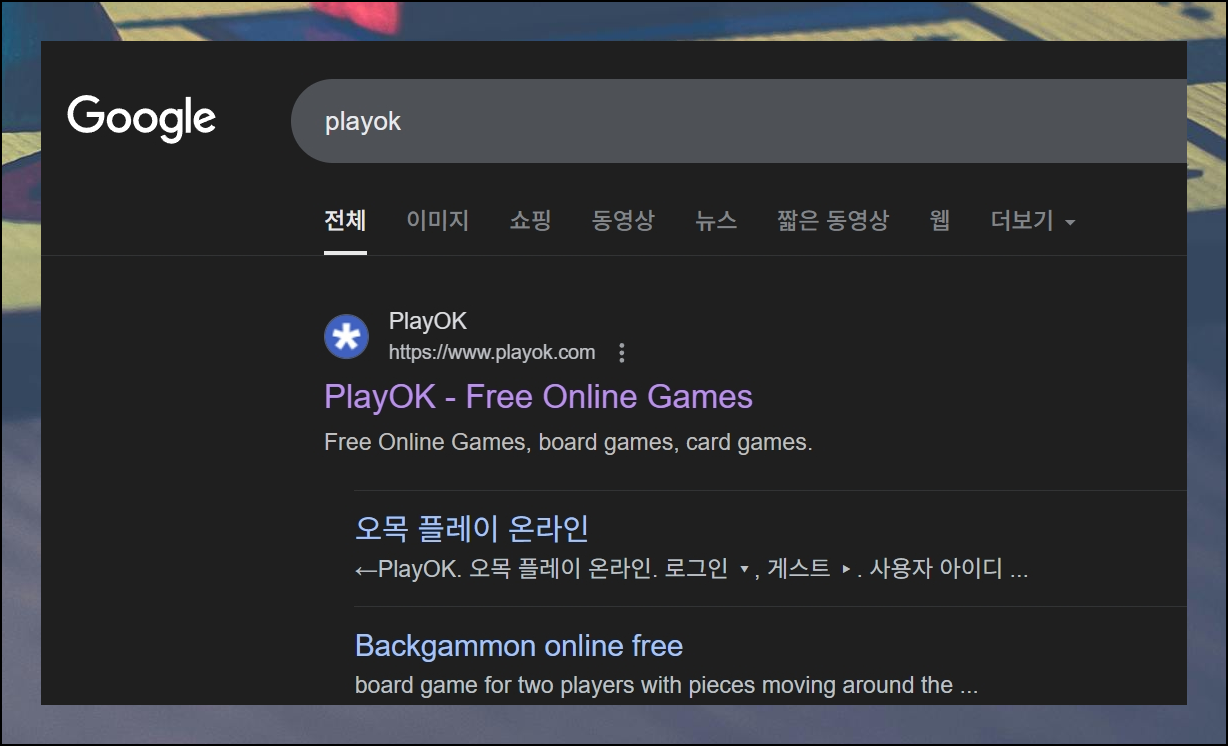Click the https://www.playok.com URL text
The height and width of the screenshot is (746, 1228).
pyautogui.click(x=492, y=352)
